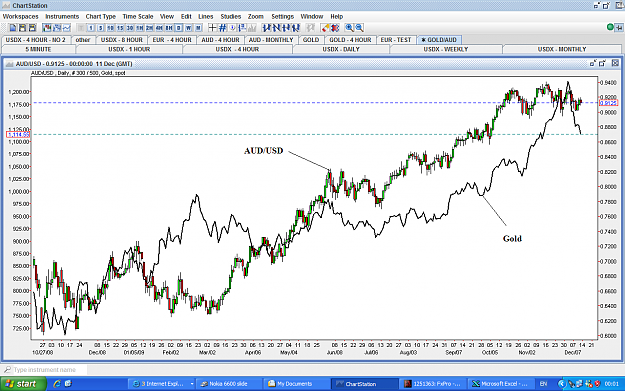This screenshot has height=391, width=625.
Task: Click the first blue trend-line tool icon
Action: coord(267,28)
